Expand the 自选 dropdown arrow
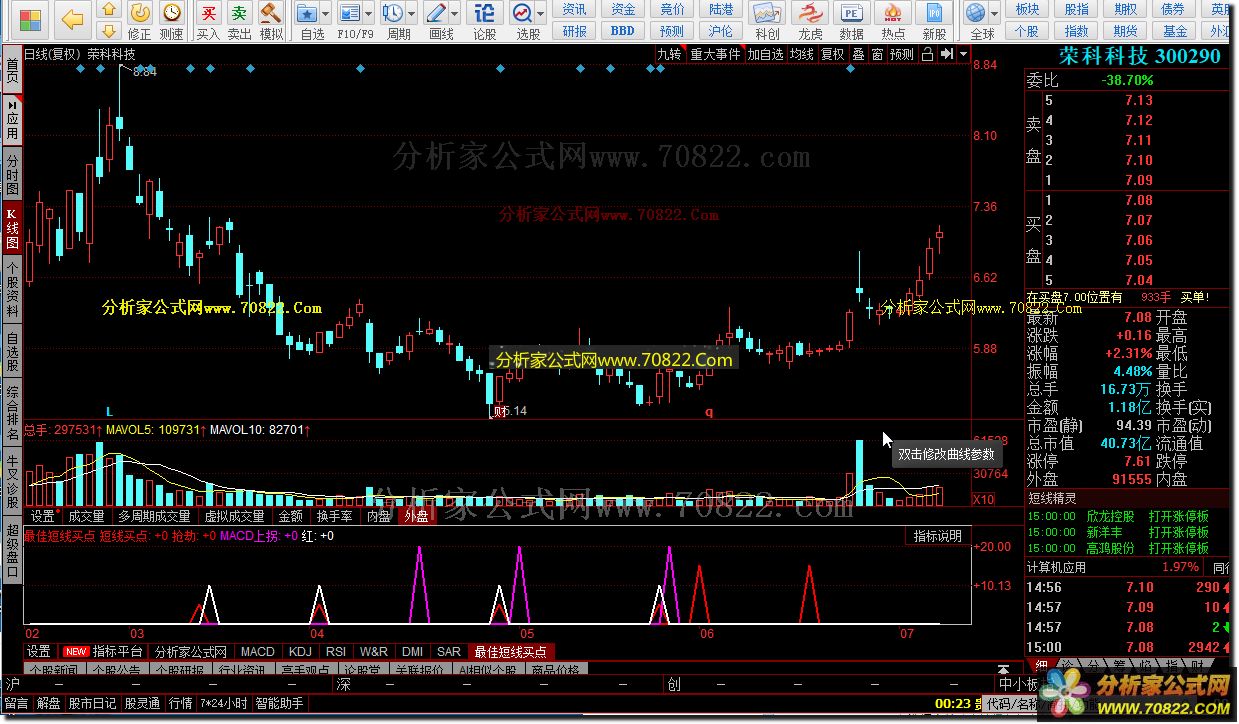This screenshot has width=1239, height=724. [x=325, y=14]
